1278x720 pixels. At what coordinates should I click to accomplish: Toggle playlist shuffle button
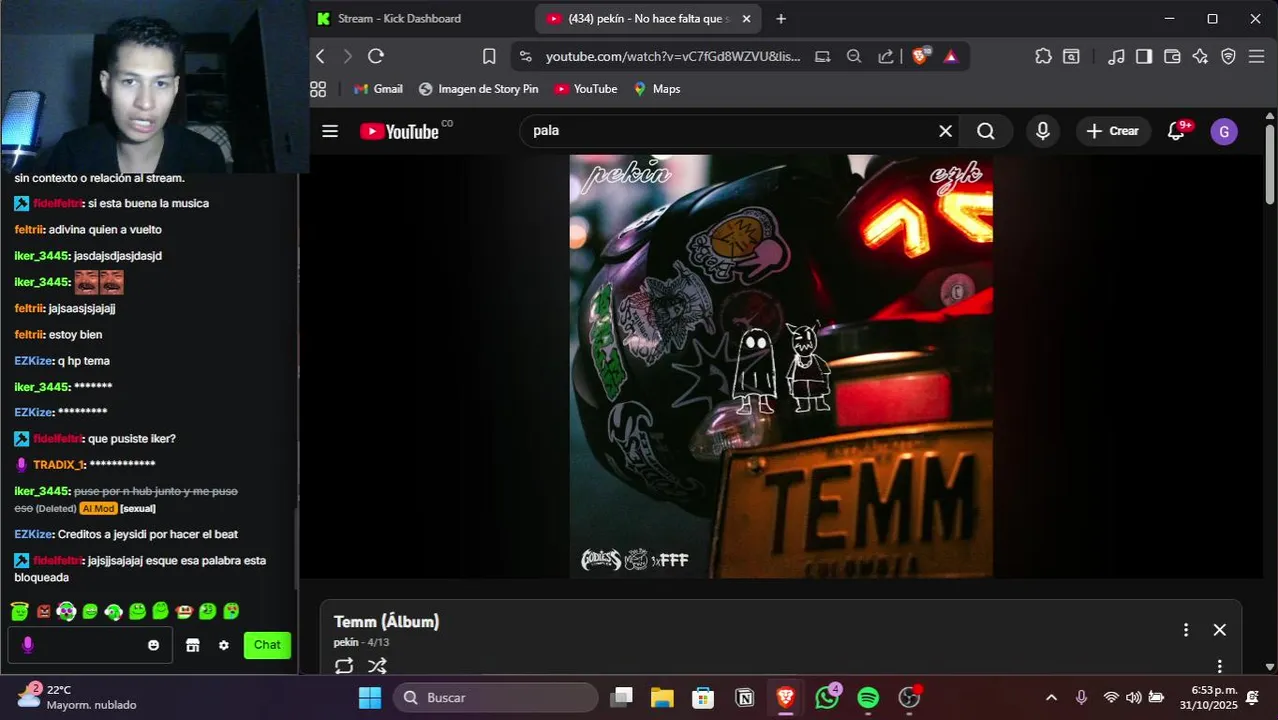[x=377, y=665]
